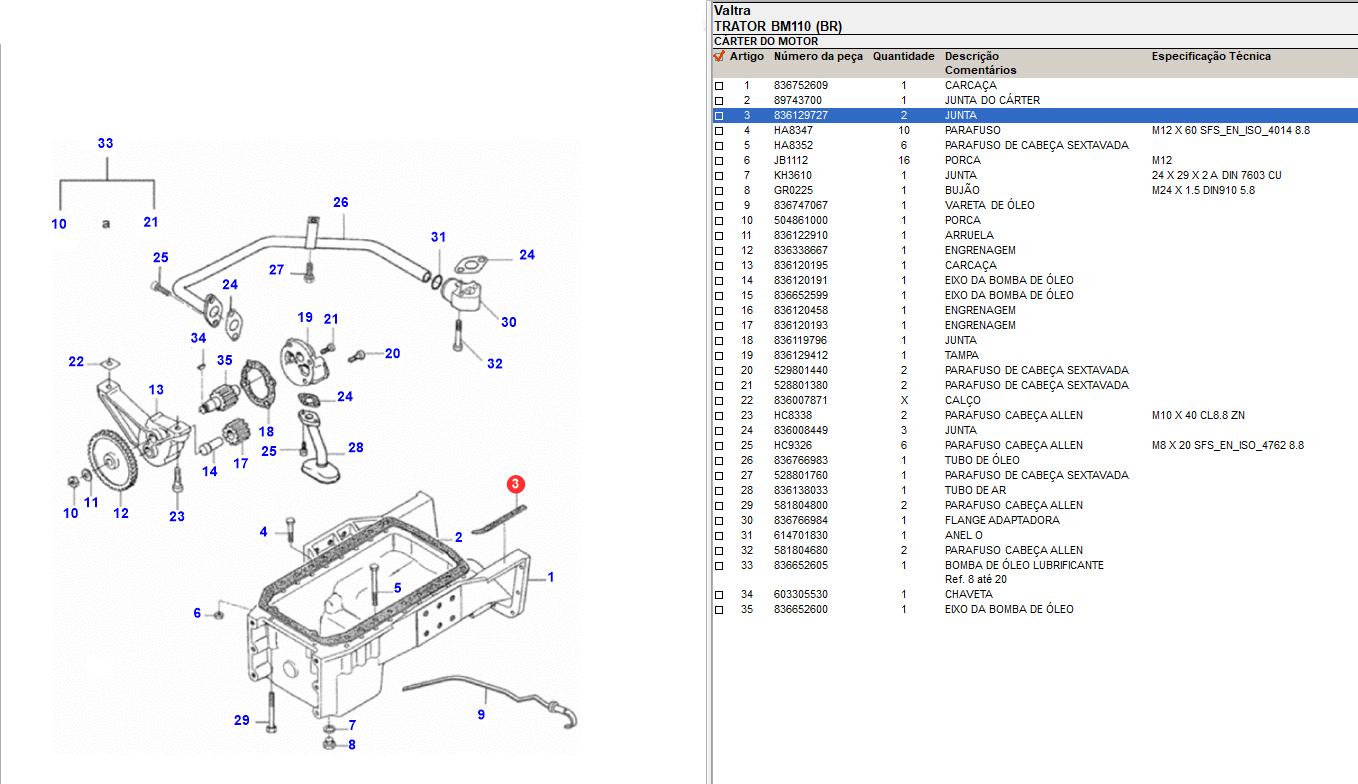Click the red highlighted callout 3 marker

coord(515,484)
